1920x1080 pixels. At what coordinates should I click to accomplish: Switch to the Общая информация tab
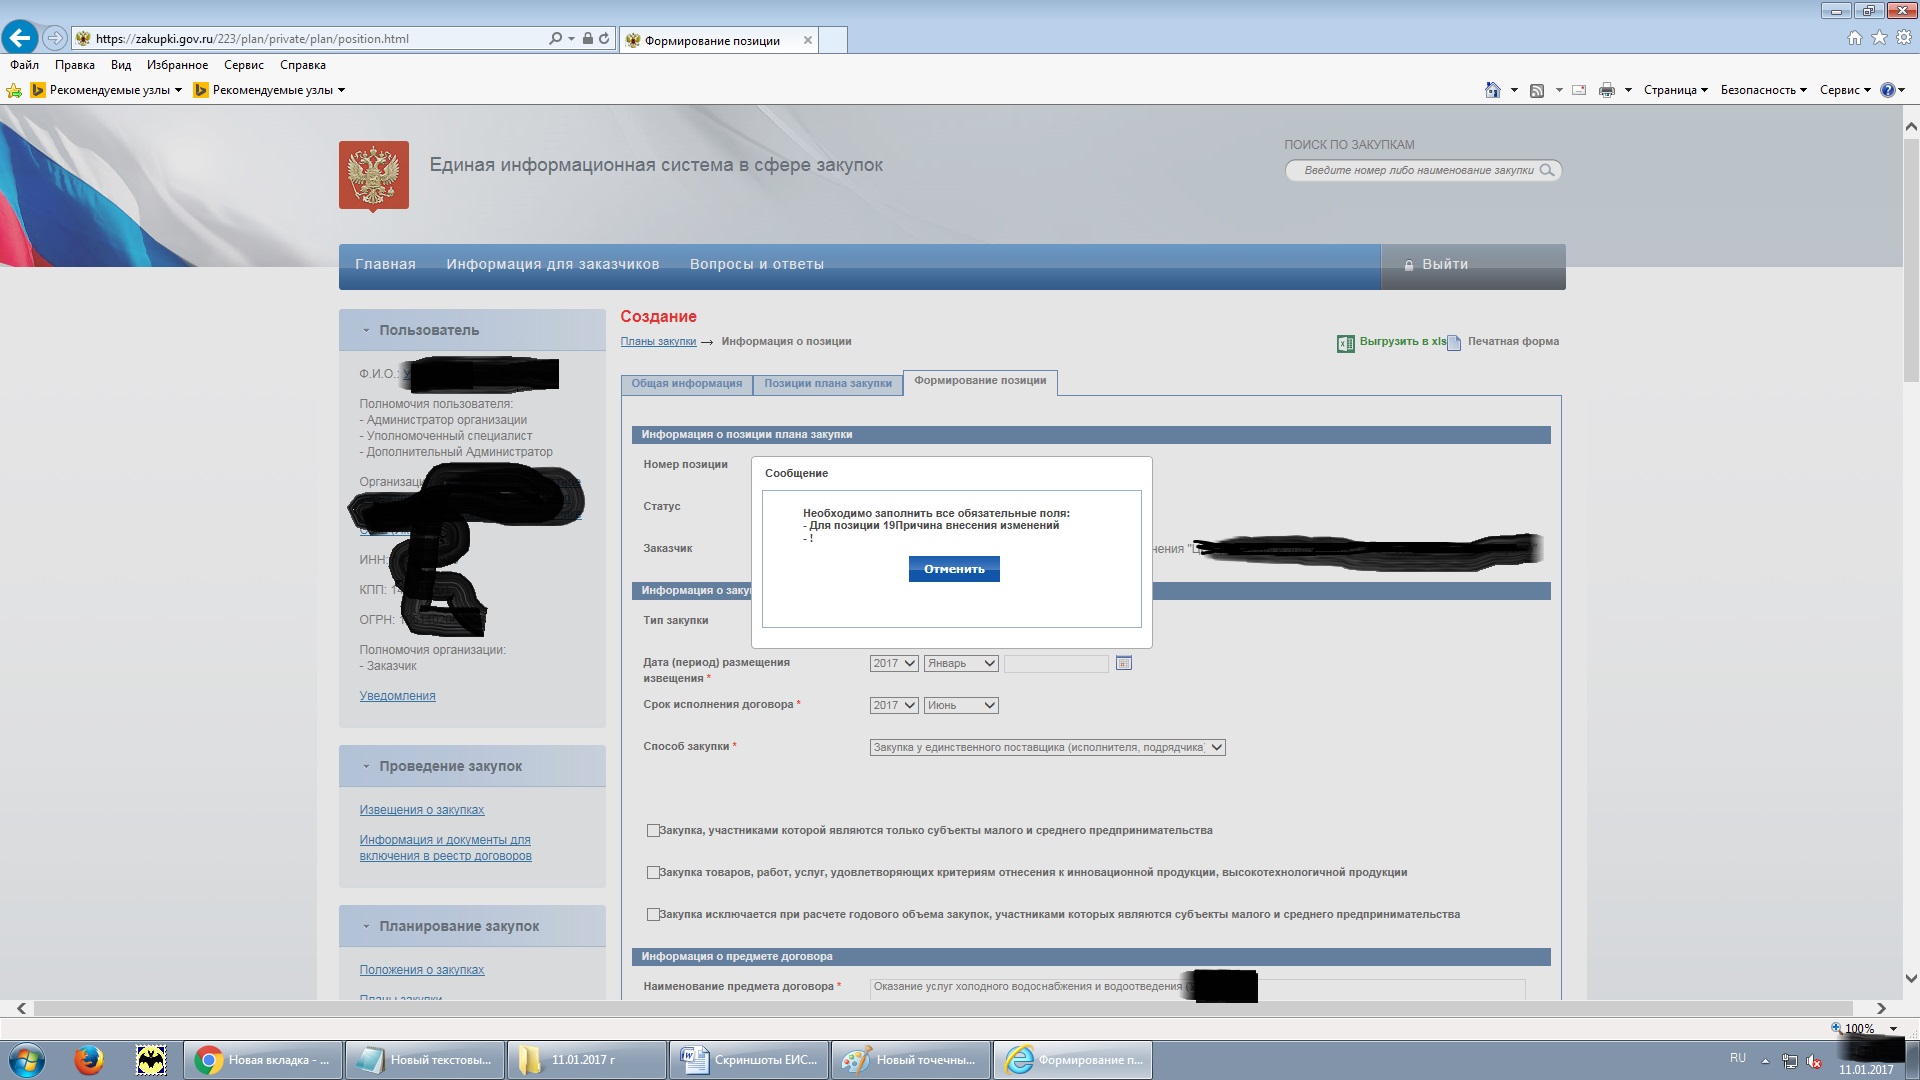point(686,384)
